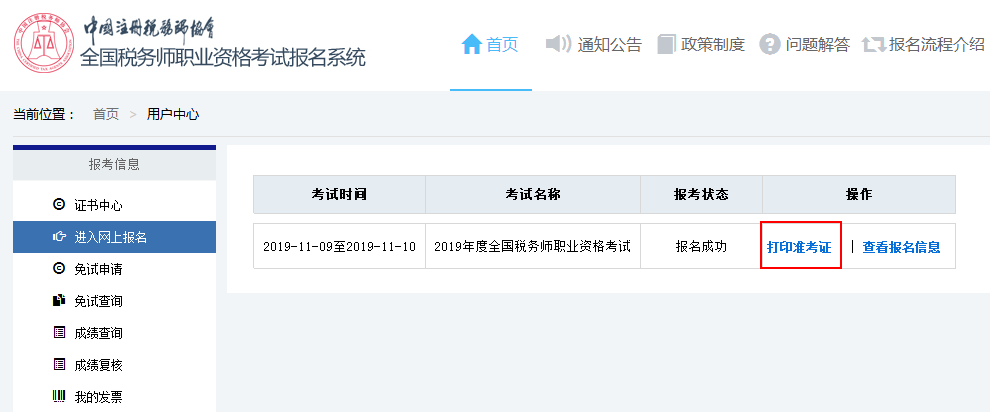Click the icon beside 证书中心
Screen dimensions: 990x412
click(x=59, y=204)
